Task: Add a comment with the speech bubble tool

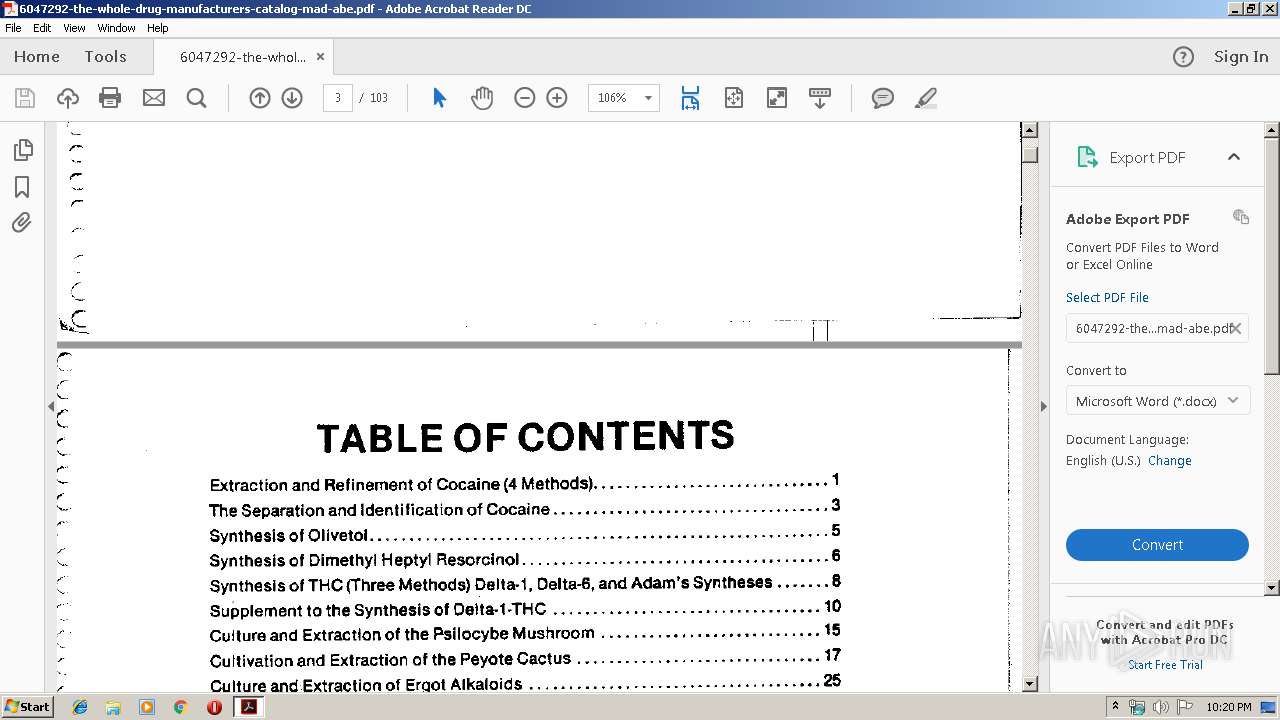Action: [882, 98]
